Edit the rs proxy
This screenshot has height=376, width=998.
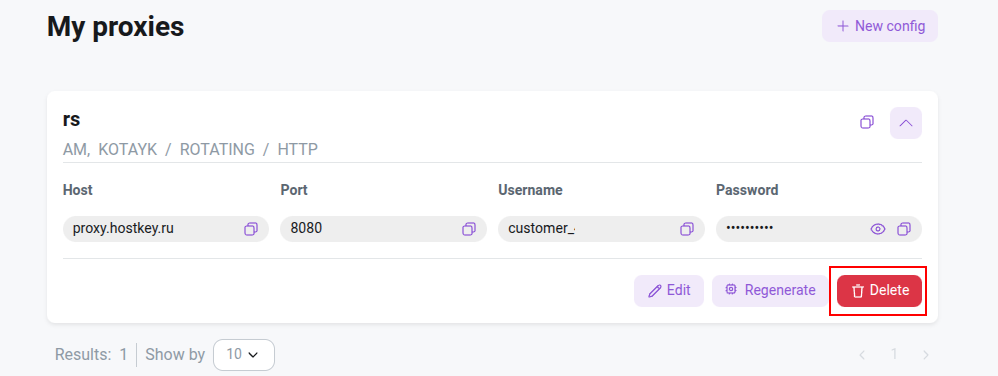click(x=669, y=291)
